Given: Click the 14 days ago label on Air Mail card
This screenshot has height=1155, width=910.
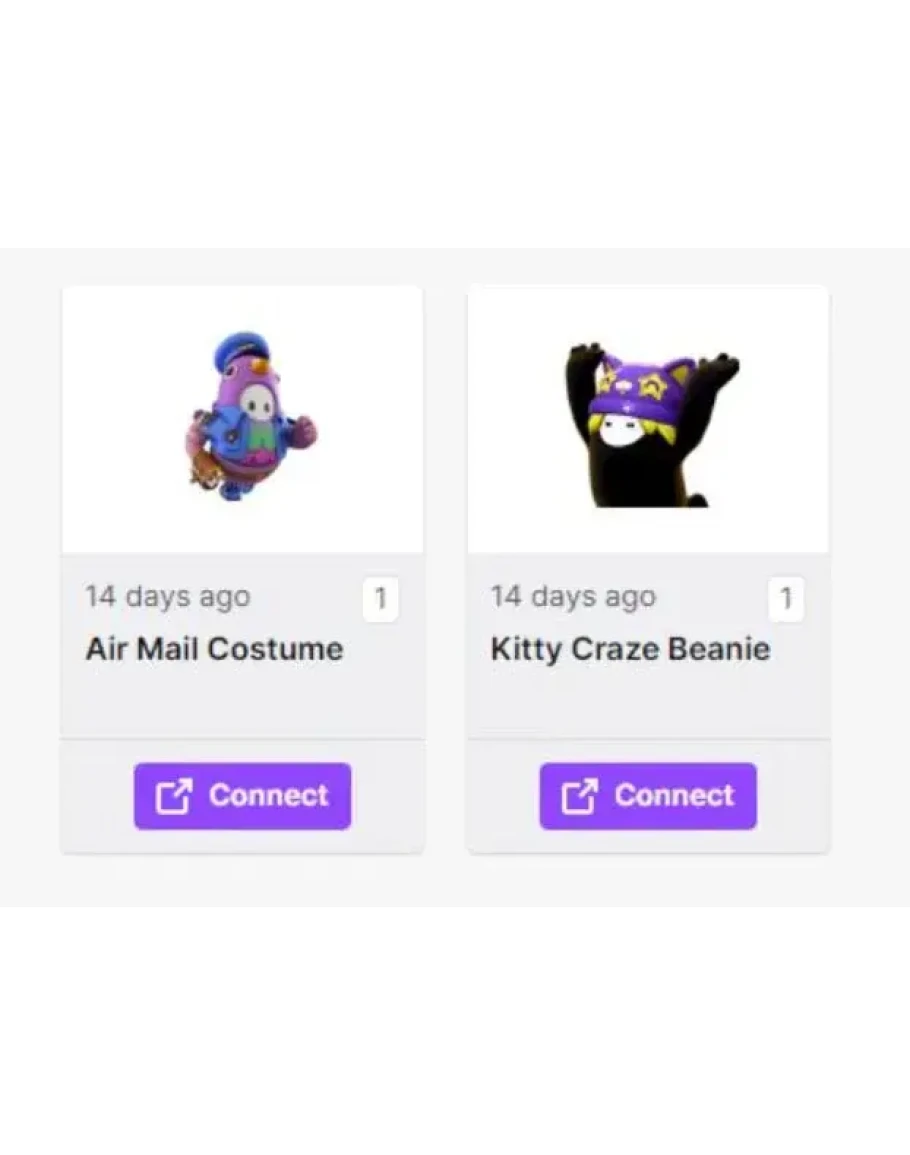Looking at the screenshot, I should (x=168, y=597).
